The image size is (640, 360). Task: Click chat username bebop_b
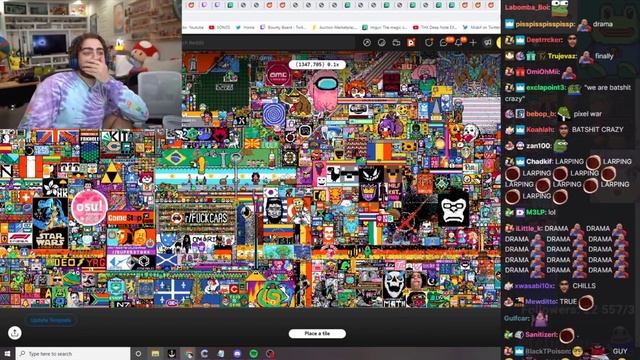[541, 114]
